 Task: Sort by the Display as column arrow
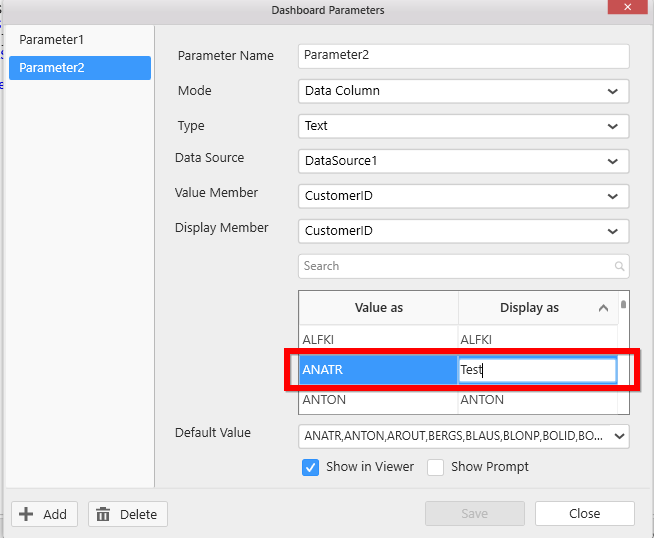click(603, 308)
